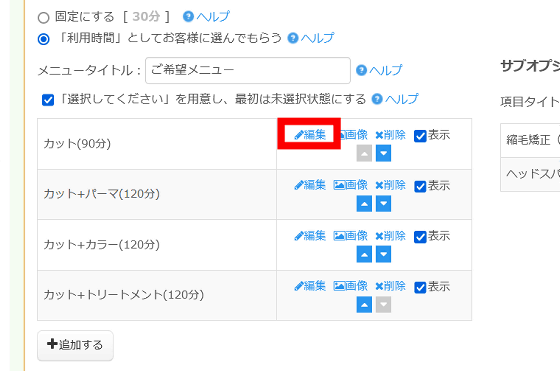
Task: Edit the カット+トリートメント(120分) menu item
Action: pos(310,286)
